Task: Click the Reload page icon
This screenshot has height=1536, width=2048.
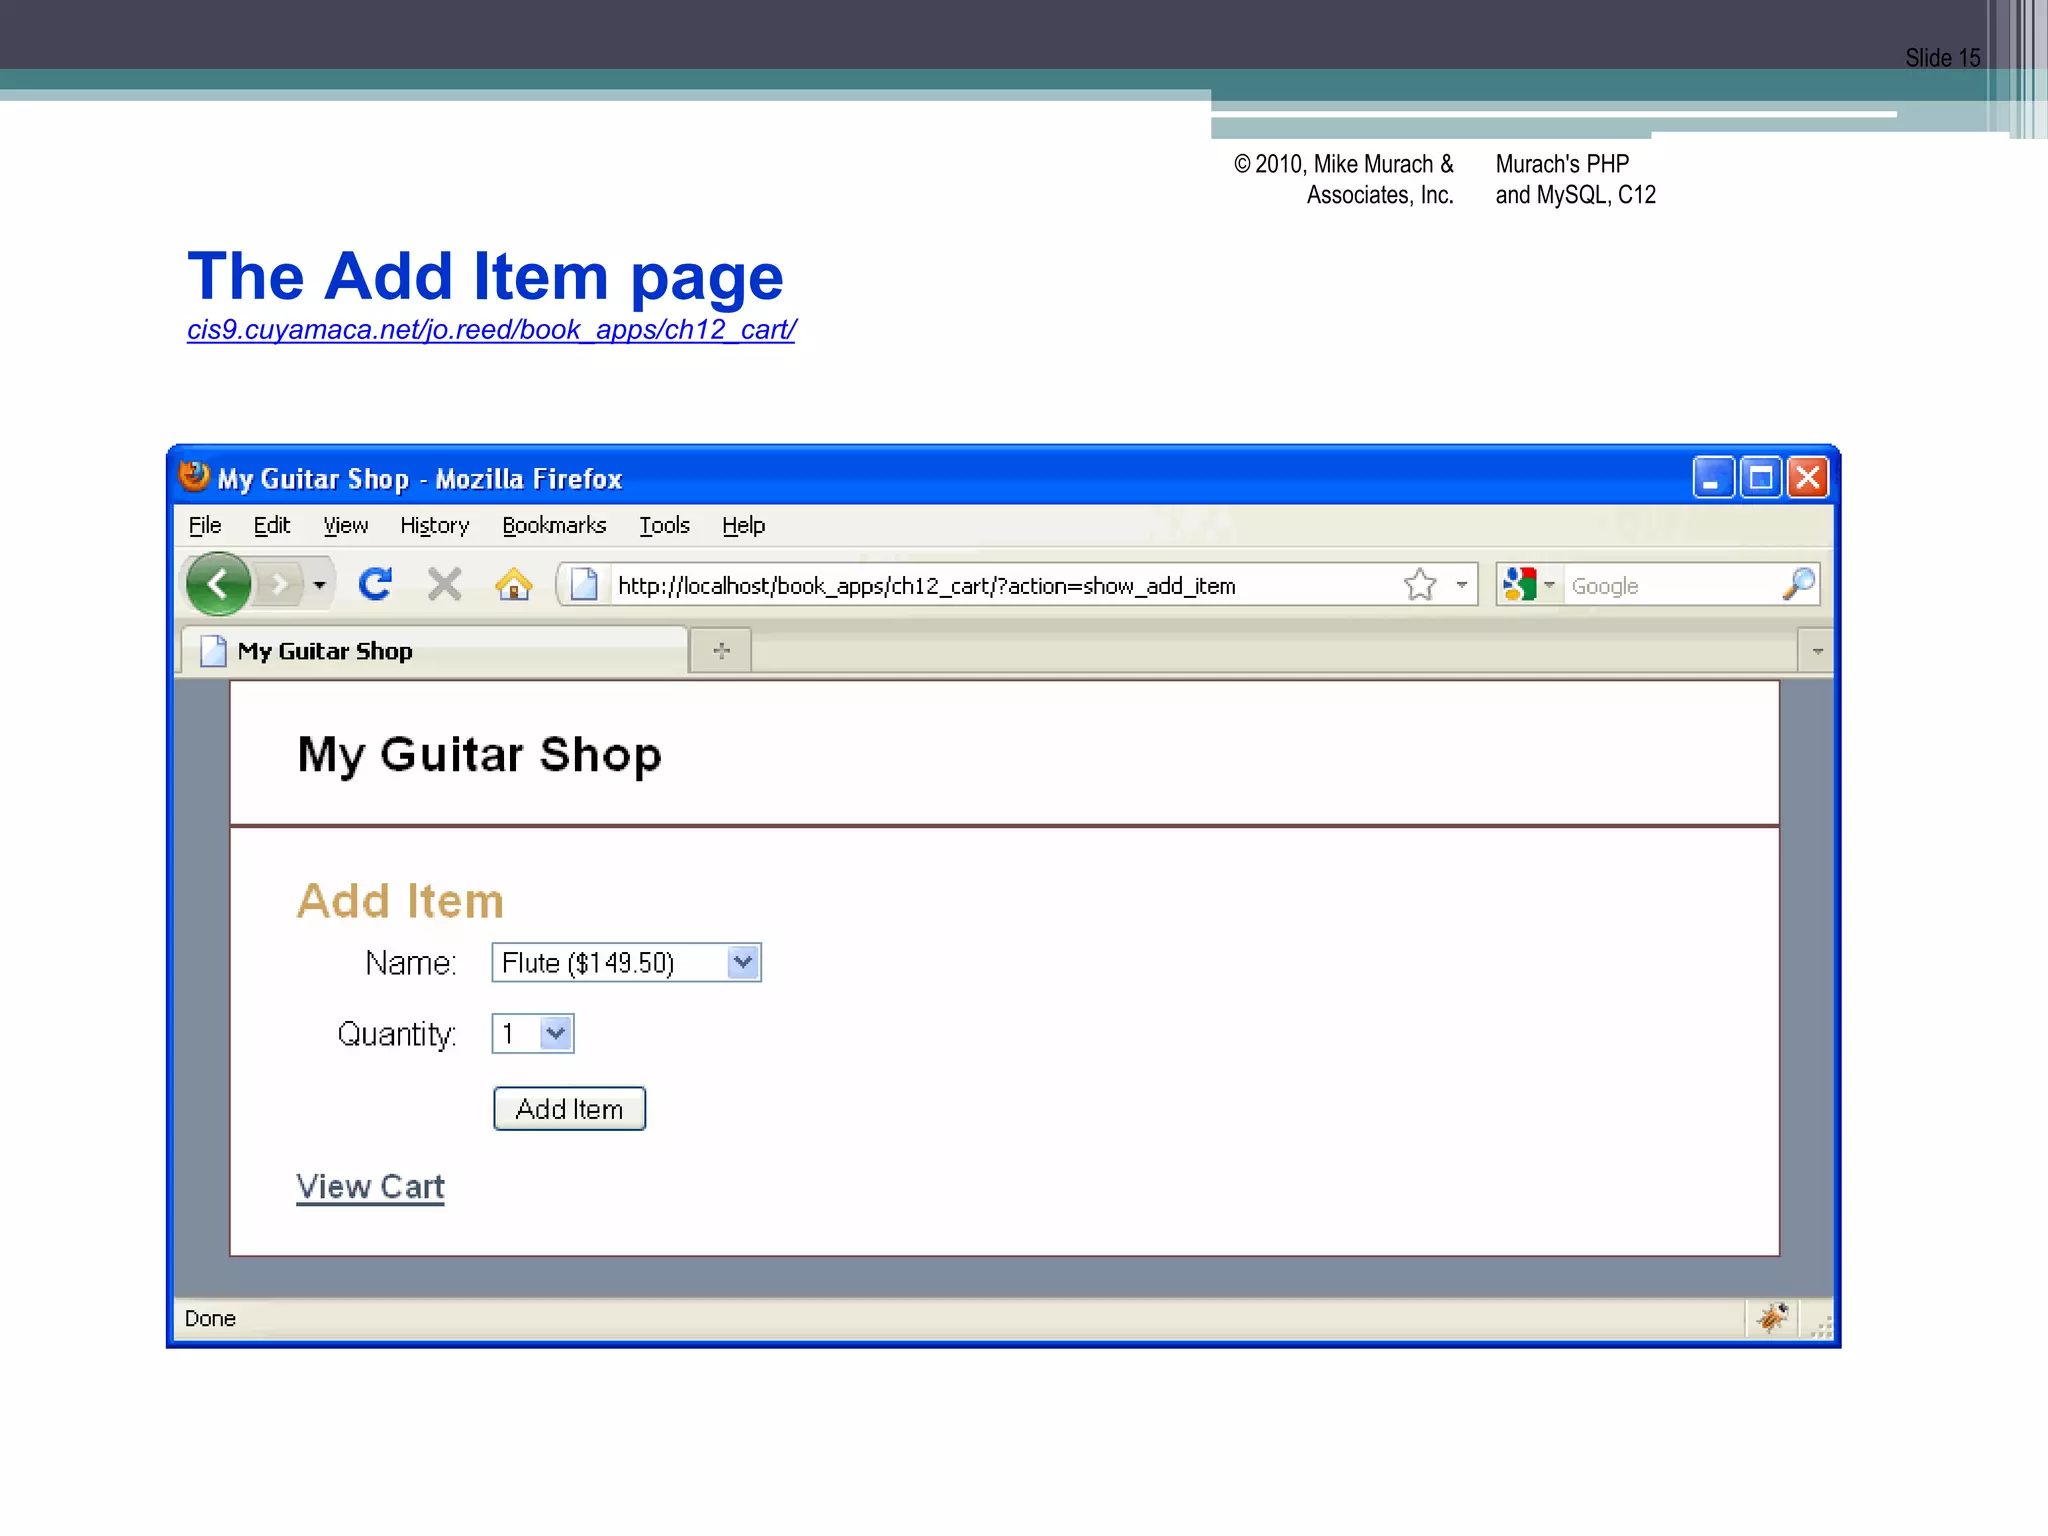Action: coord(375,584)
